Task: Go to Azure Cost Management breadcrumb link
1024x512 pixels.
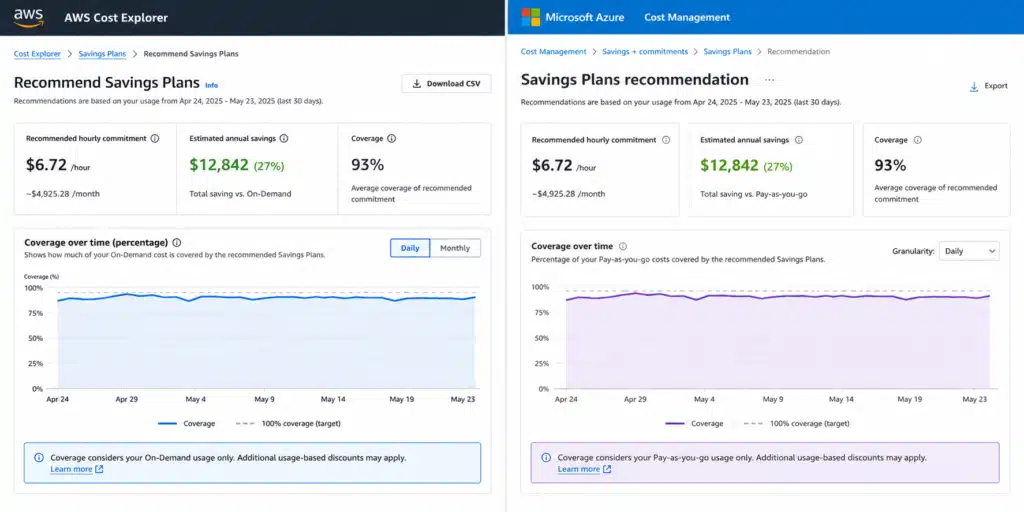Action: (x=554, y=51)
